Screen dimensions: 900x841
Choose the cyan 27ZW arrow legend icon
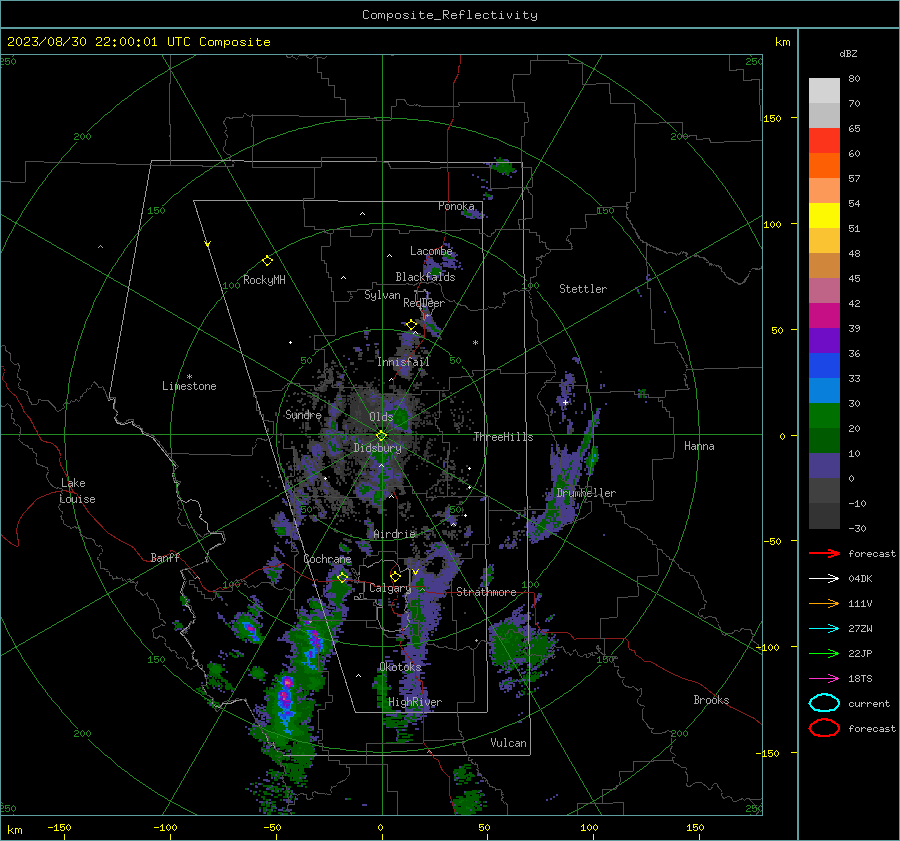824,629
